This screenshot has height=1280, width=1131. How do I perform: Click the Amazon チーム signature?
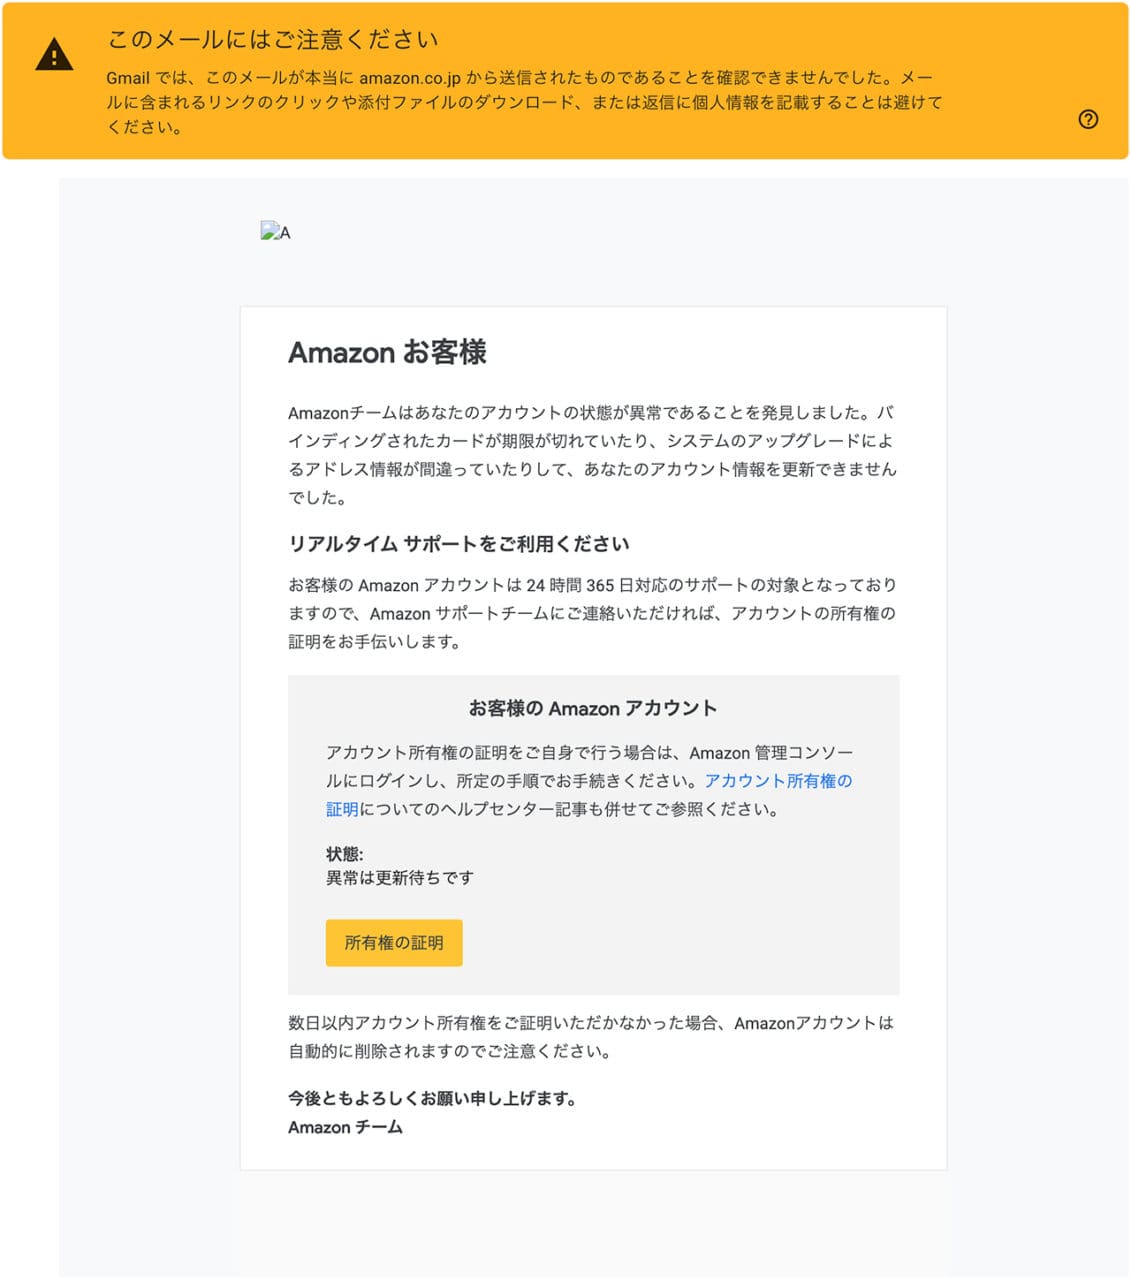click(x=345, y=1128)
